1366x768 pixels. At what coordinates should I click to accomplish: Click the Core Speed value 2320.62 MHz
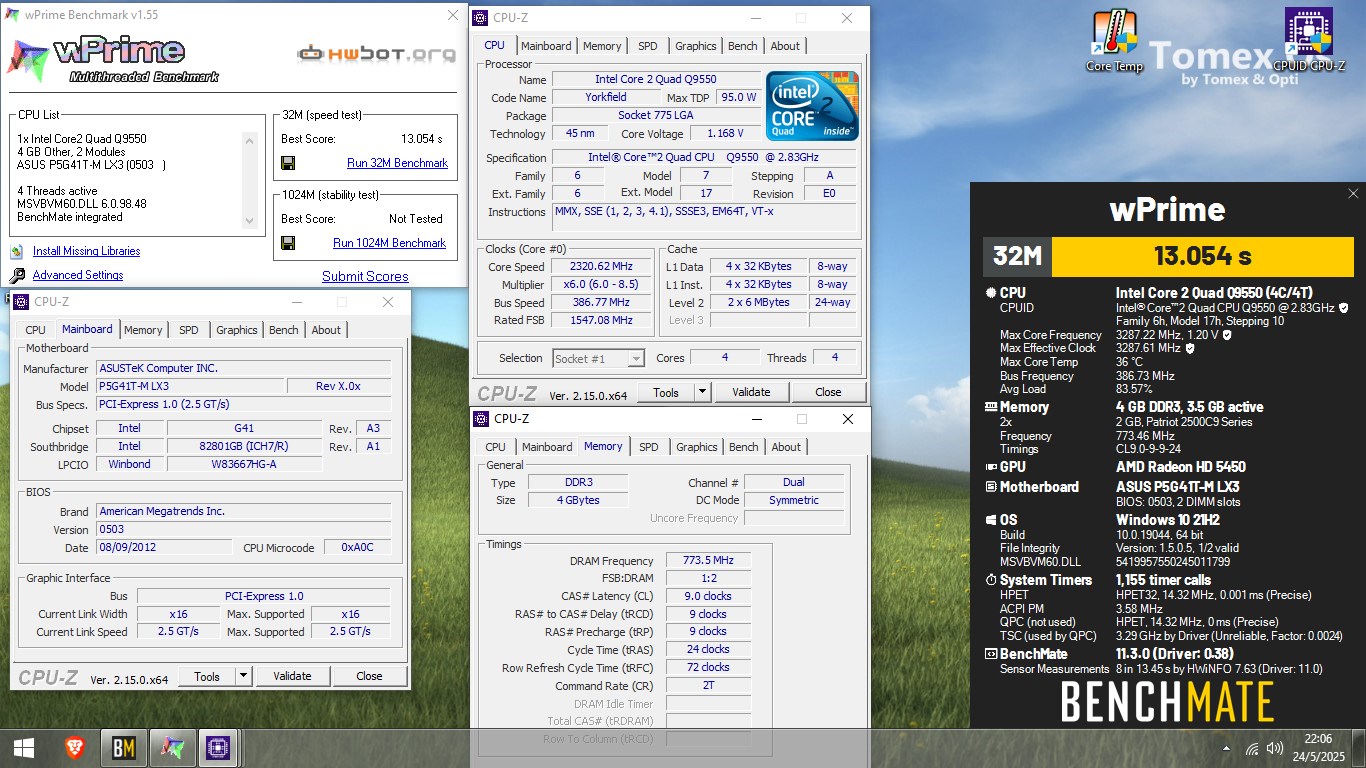point(602,267)
